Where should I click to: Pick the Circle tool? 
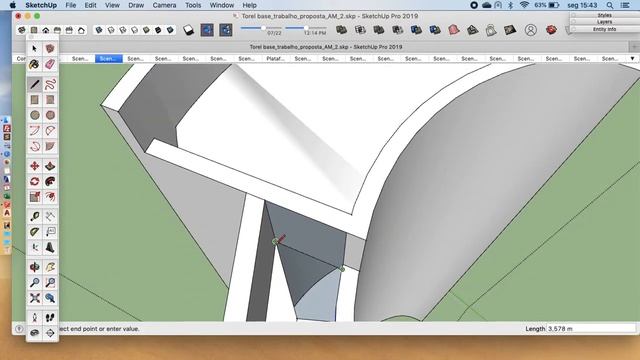[x=35, y=116]
